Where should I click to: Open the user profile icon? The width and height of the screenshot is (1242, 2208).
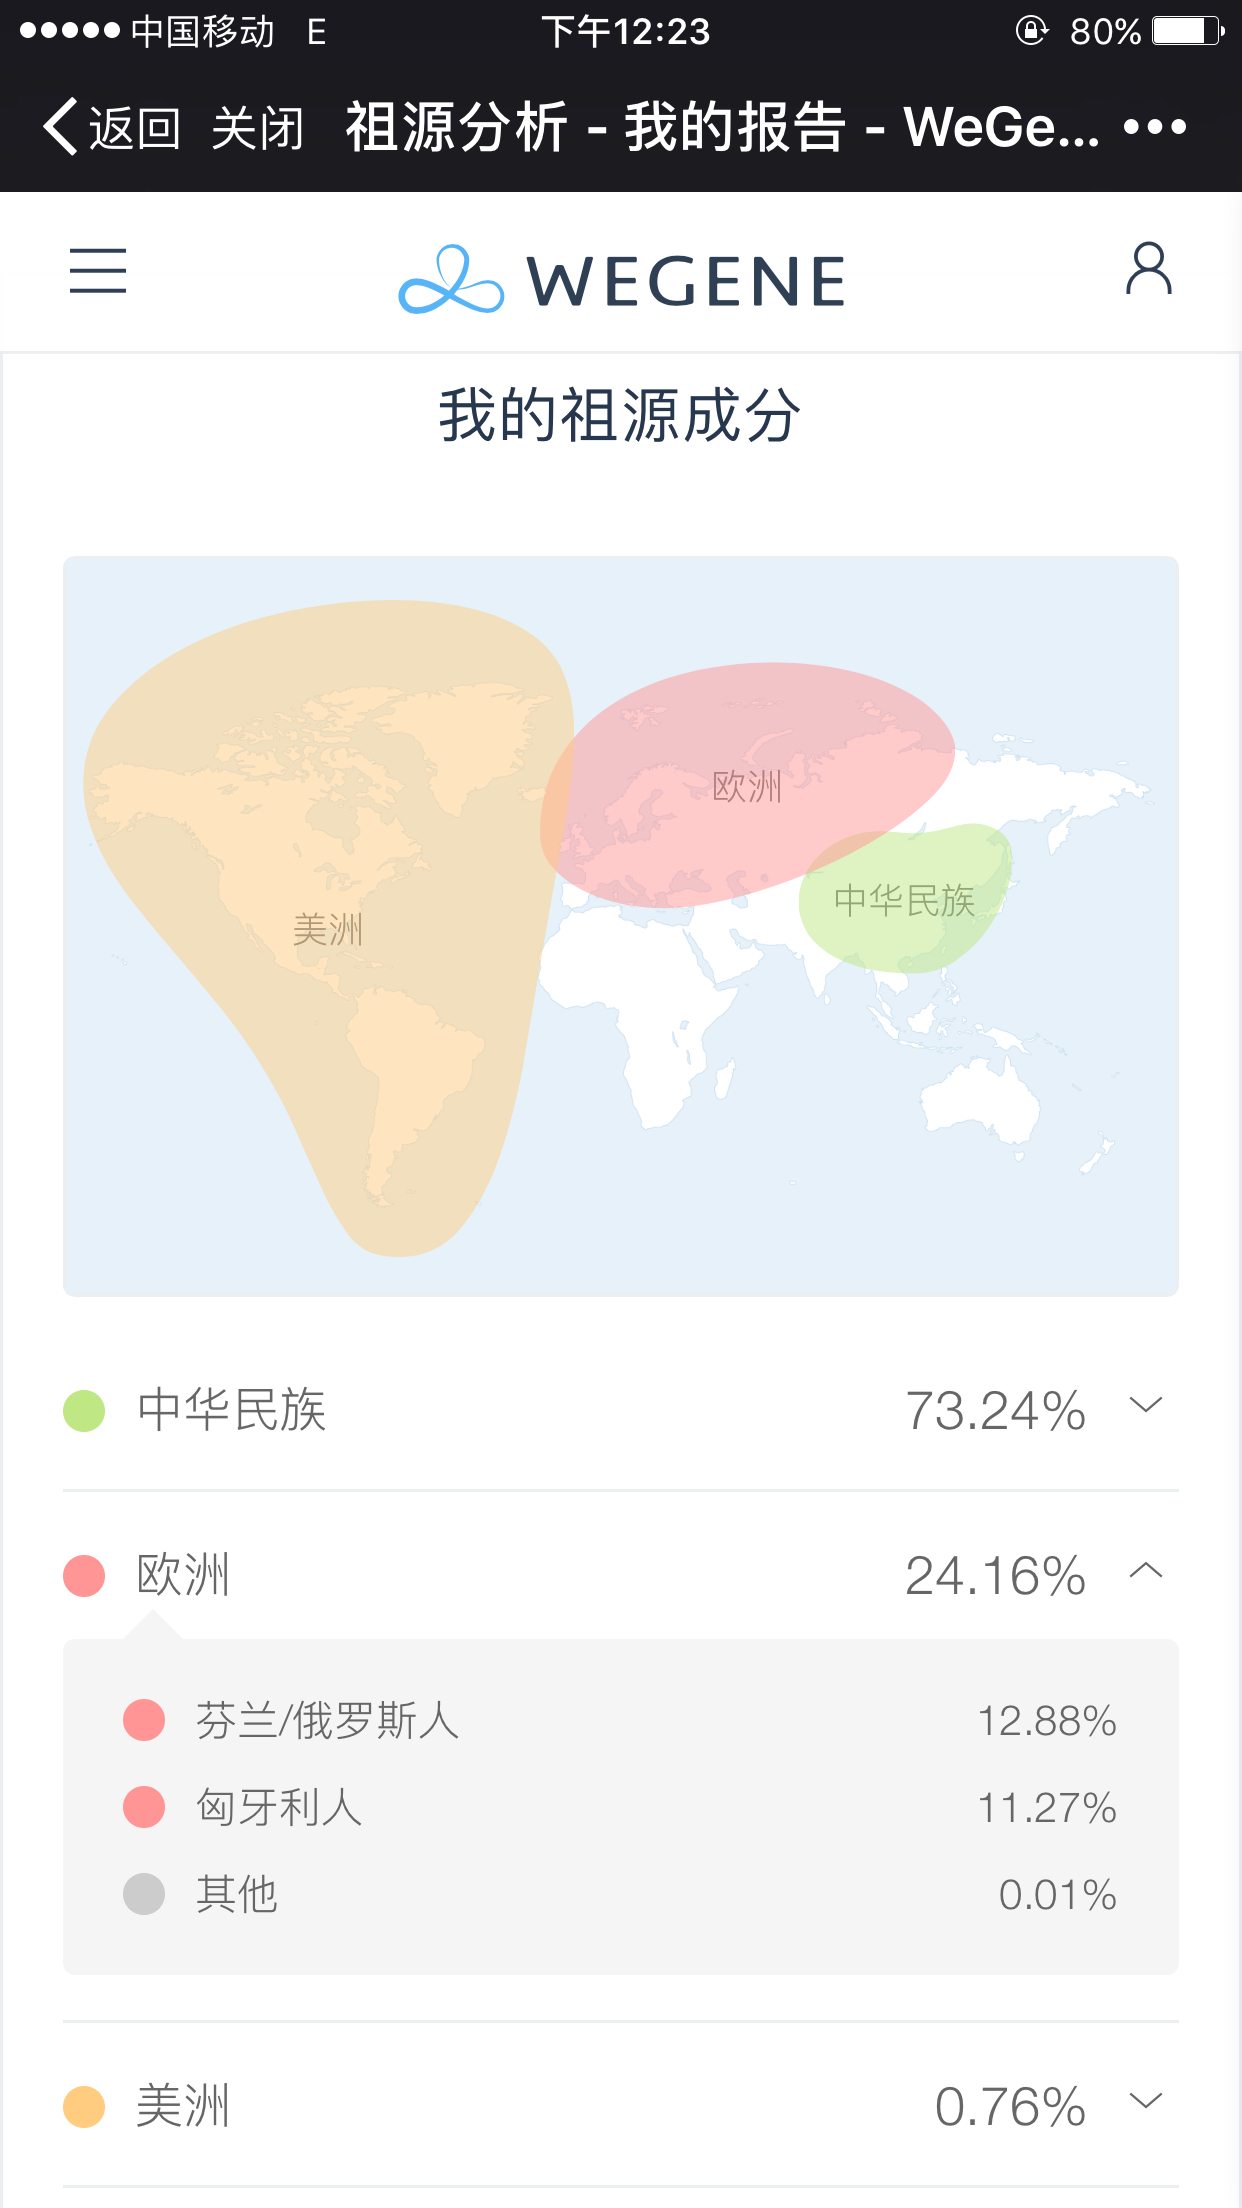point(1148,269)
